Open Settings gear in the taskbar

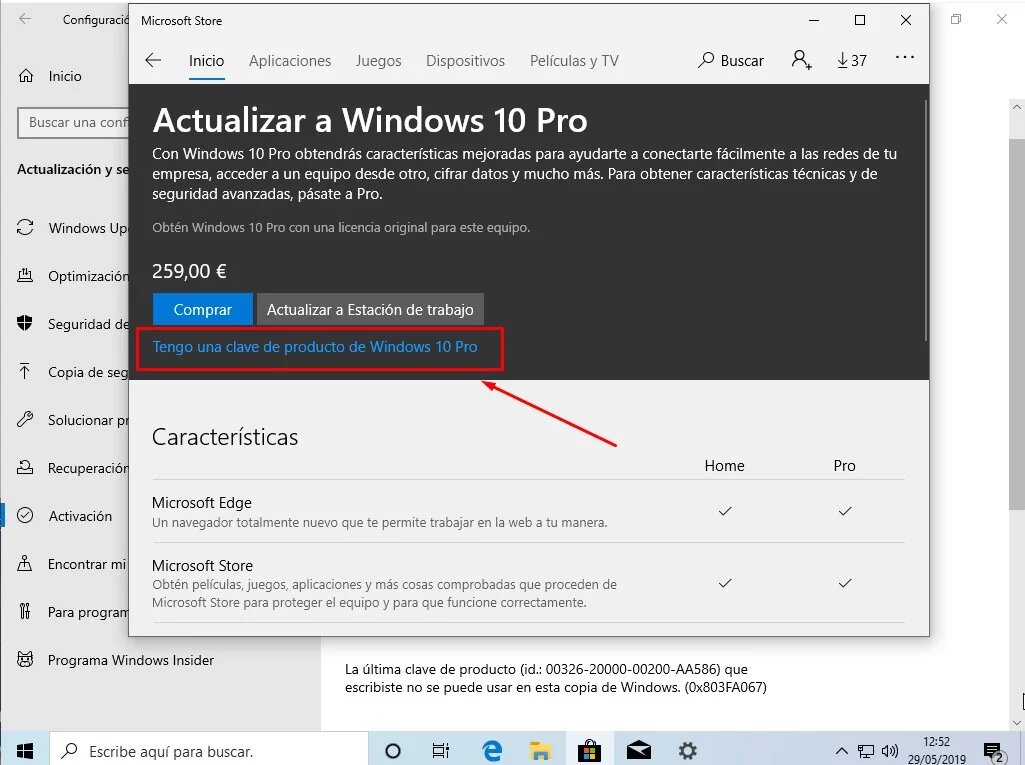(687, 751)
